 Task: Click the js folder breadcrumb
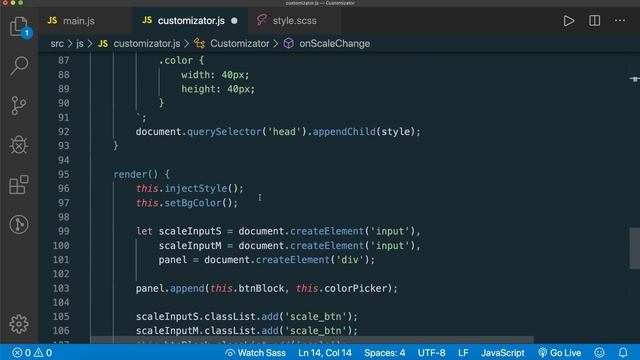tap(80, 44)
